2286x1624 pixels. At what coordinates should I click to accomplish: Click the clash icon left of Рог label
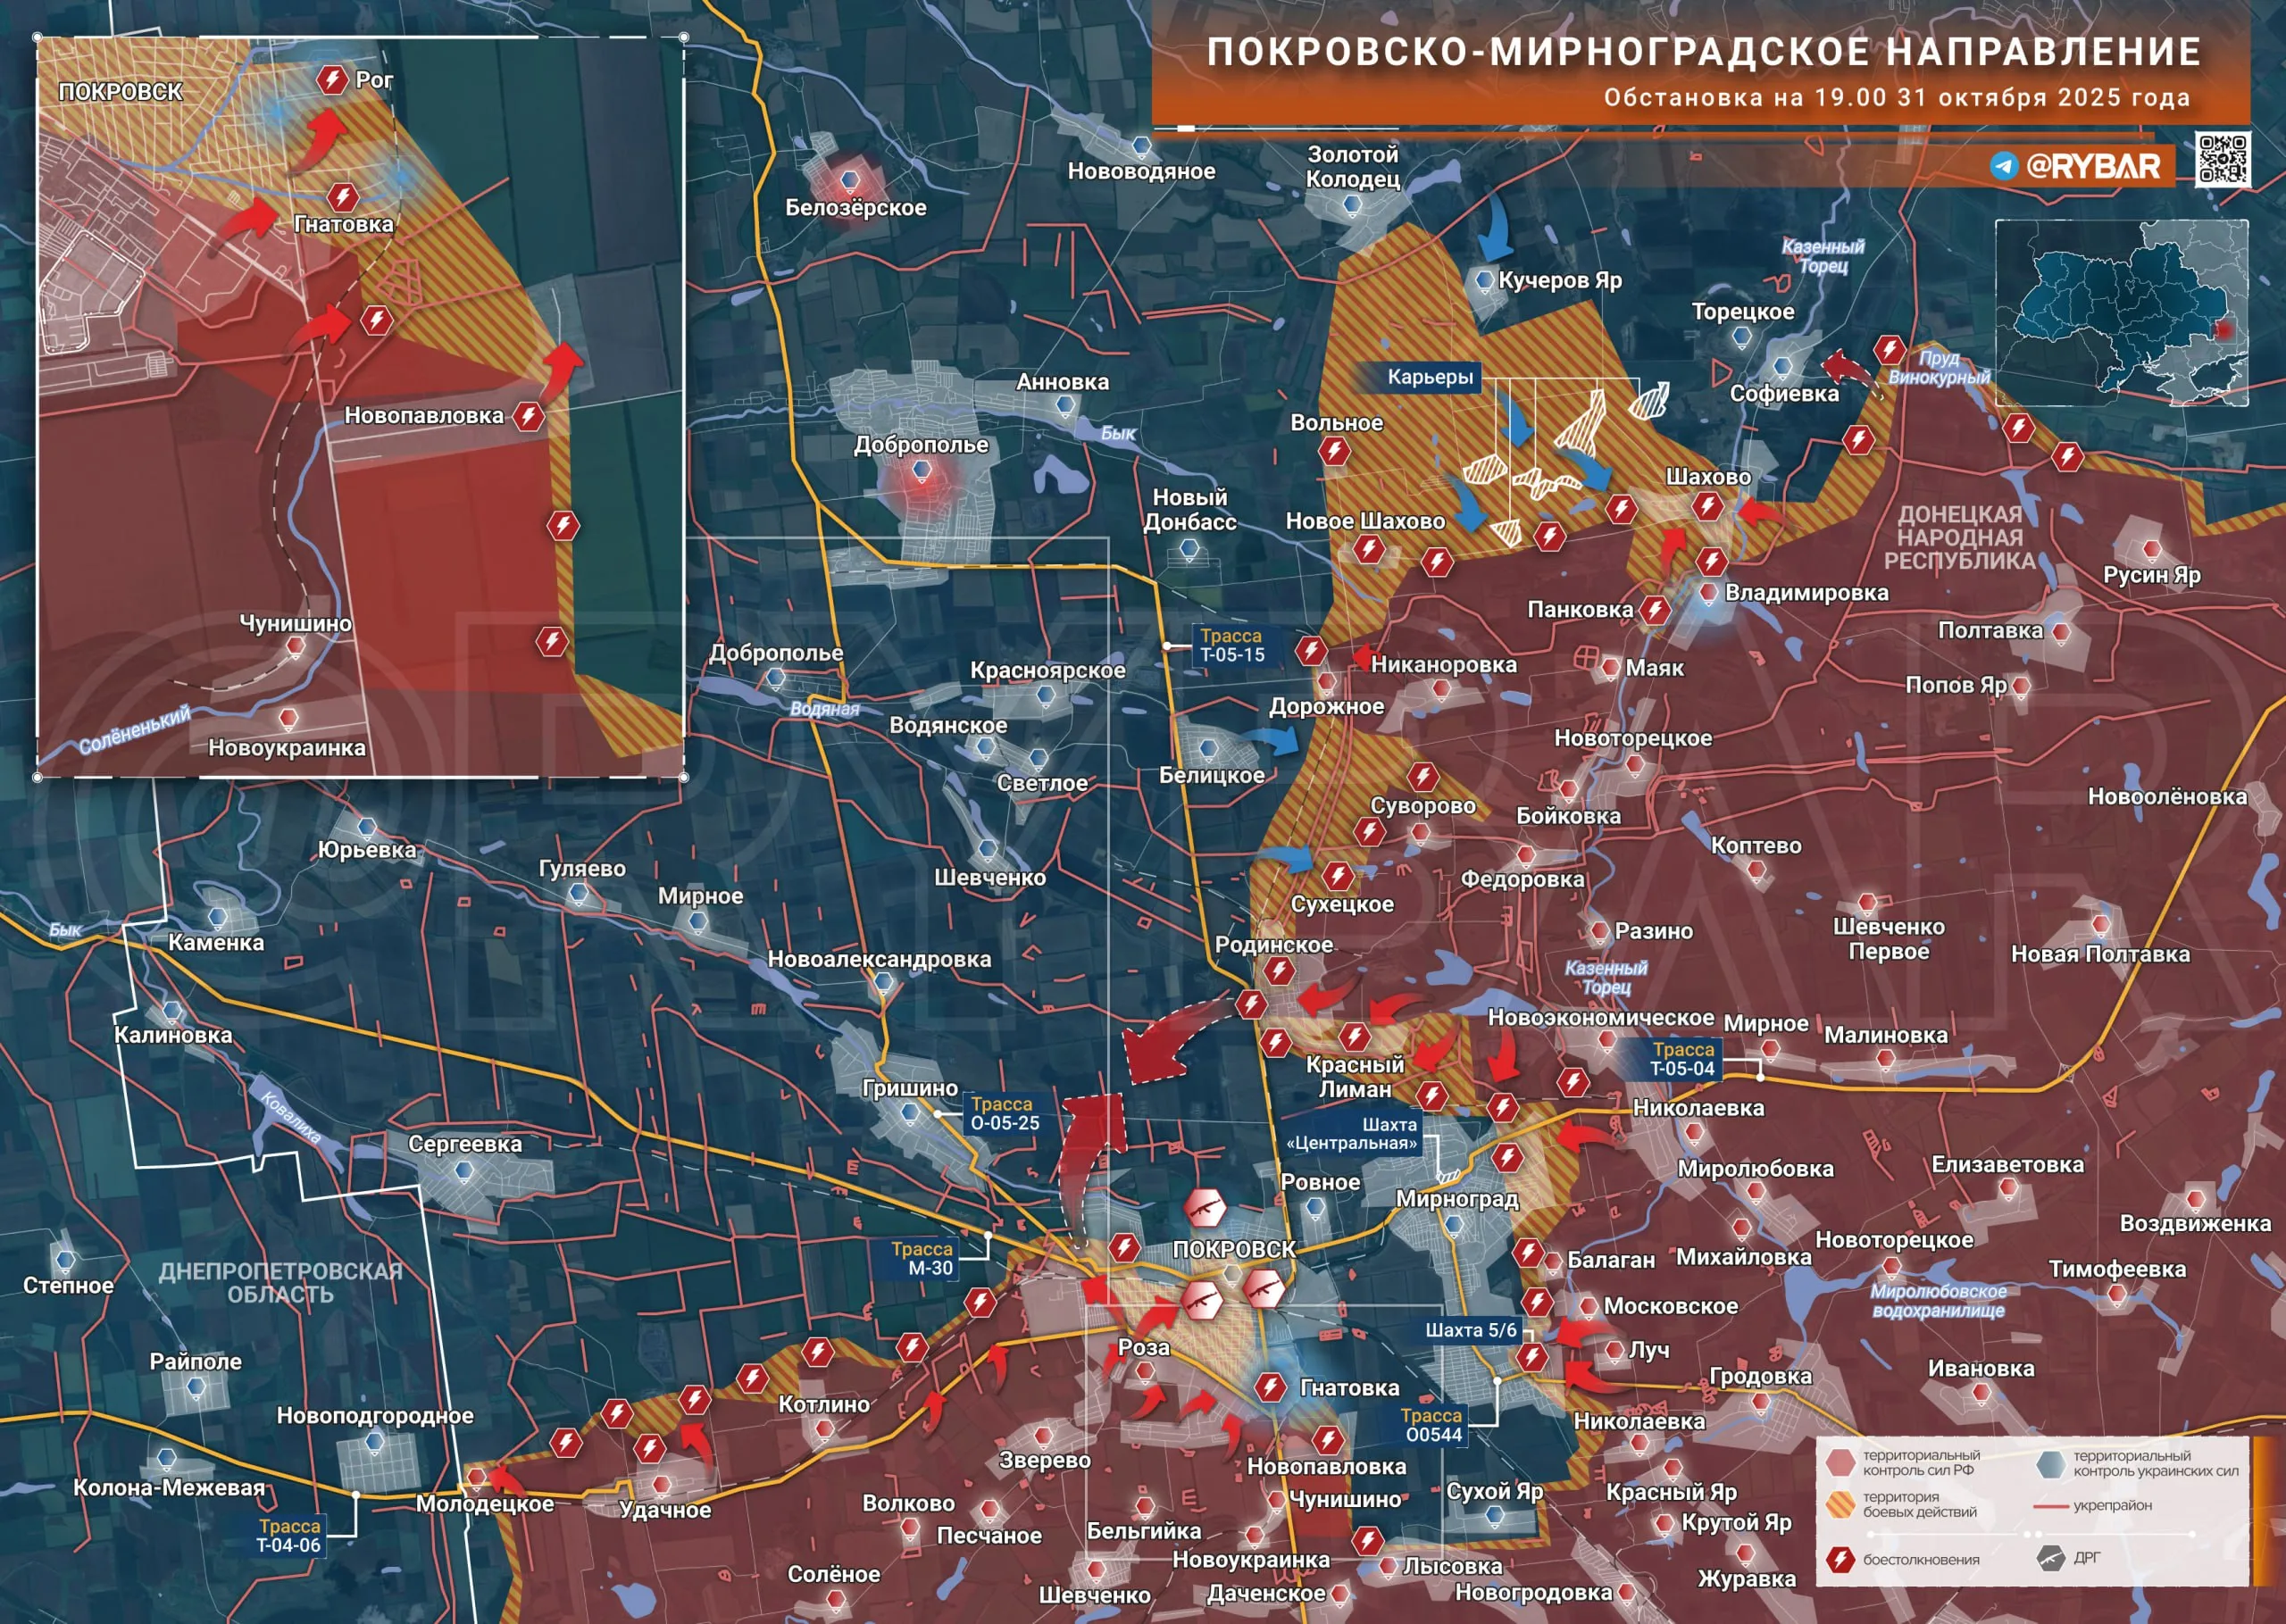coord(331,79)
